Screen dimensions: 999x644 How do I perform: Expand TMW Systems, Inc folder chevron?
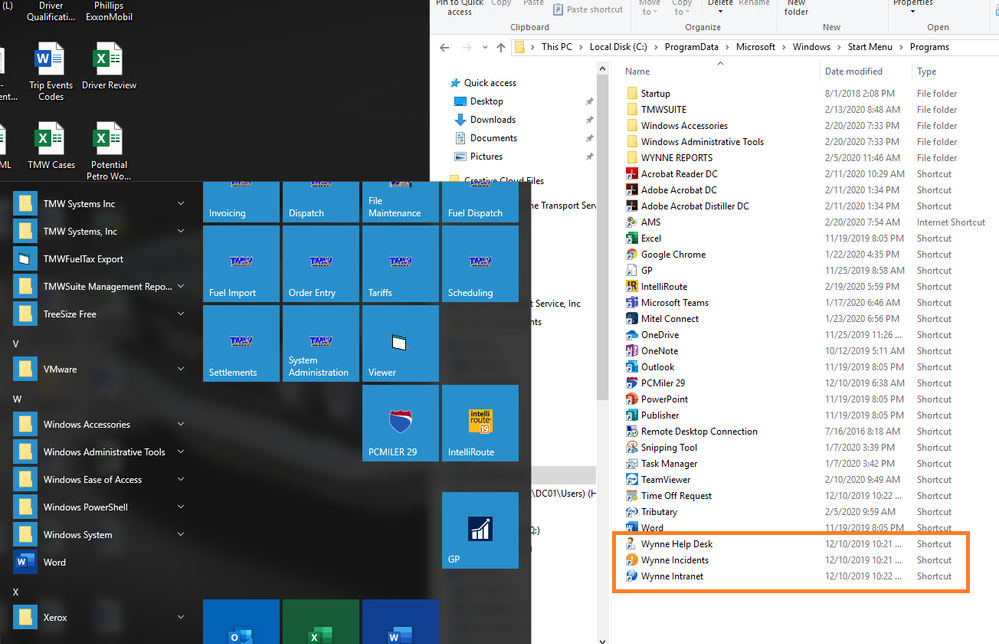pos(180,231)
